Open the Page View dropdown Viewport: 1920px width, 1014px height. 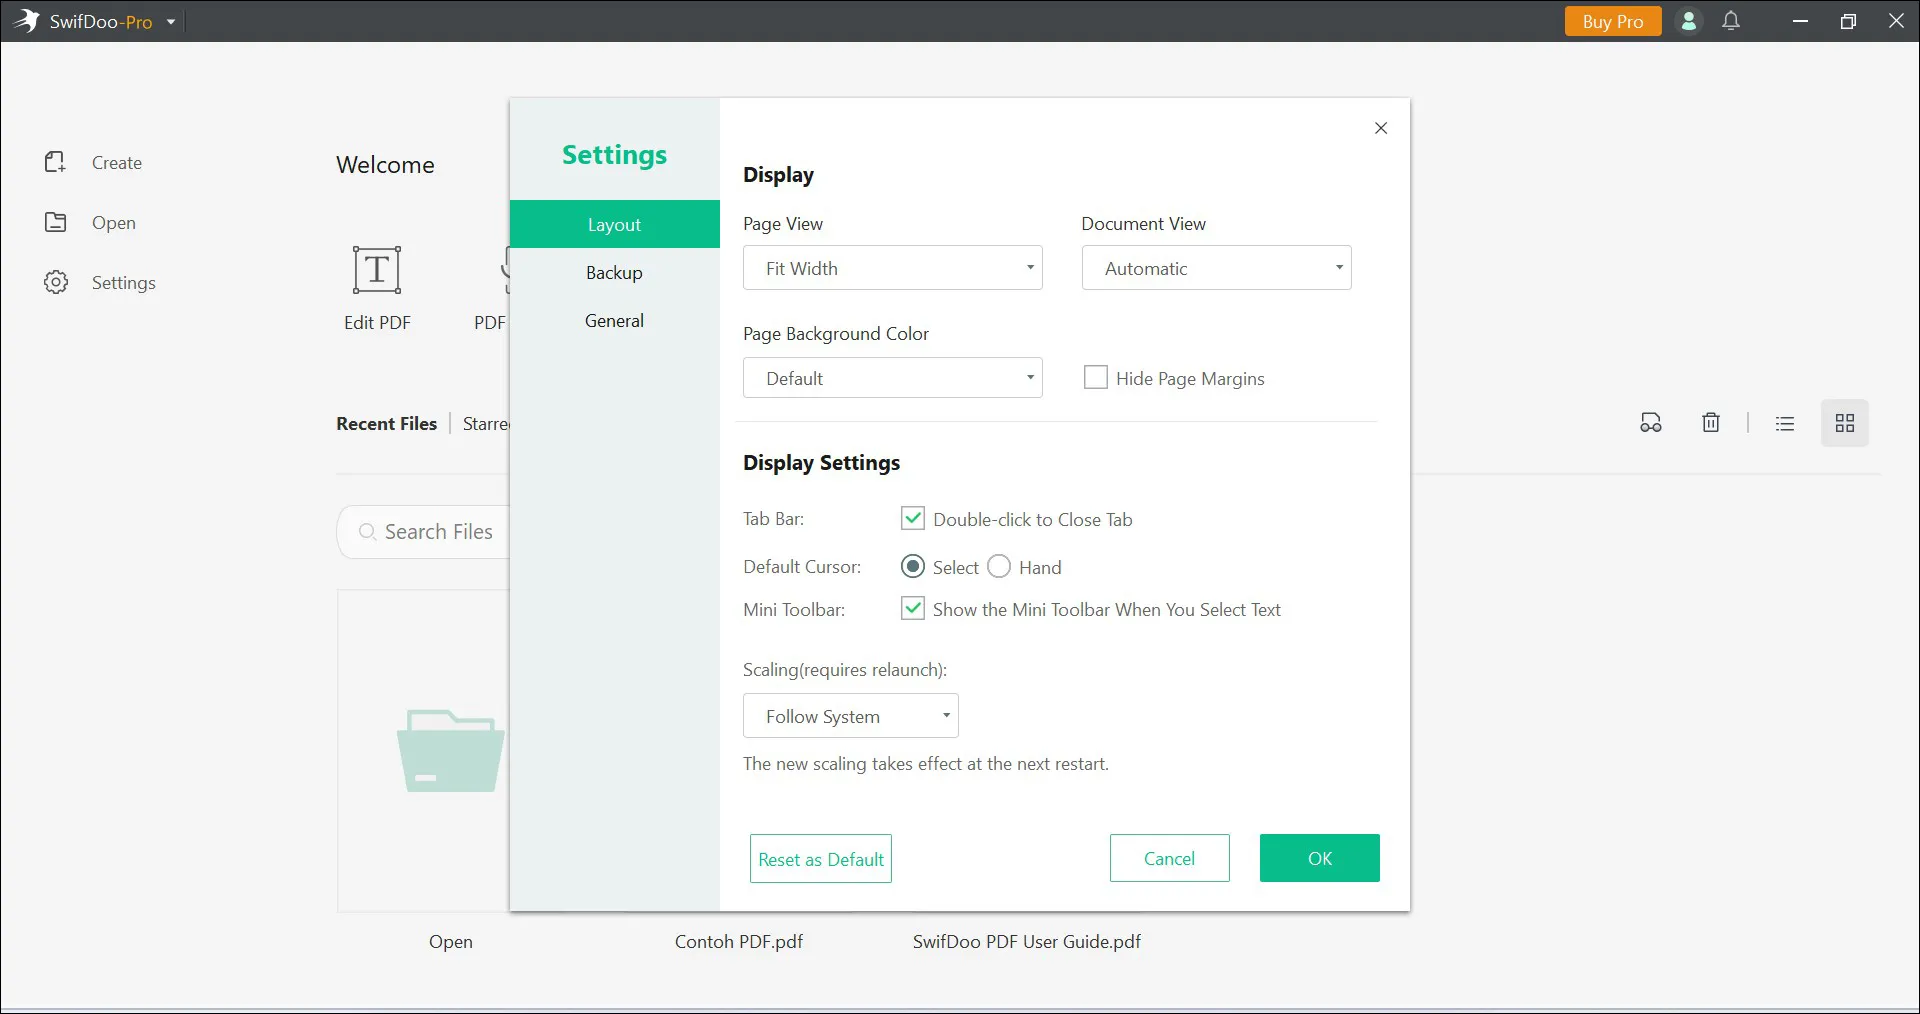[892, 268]
